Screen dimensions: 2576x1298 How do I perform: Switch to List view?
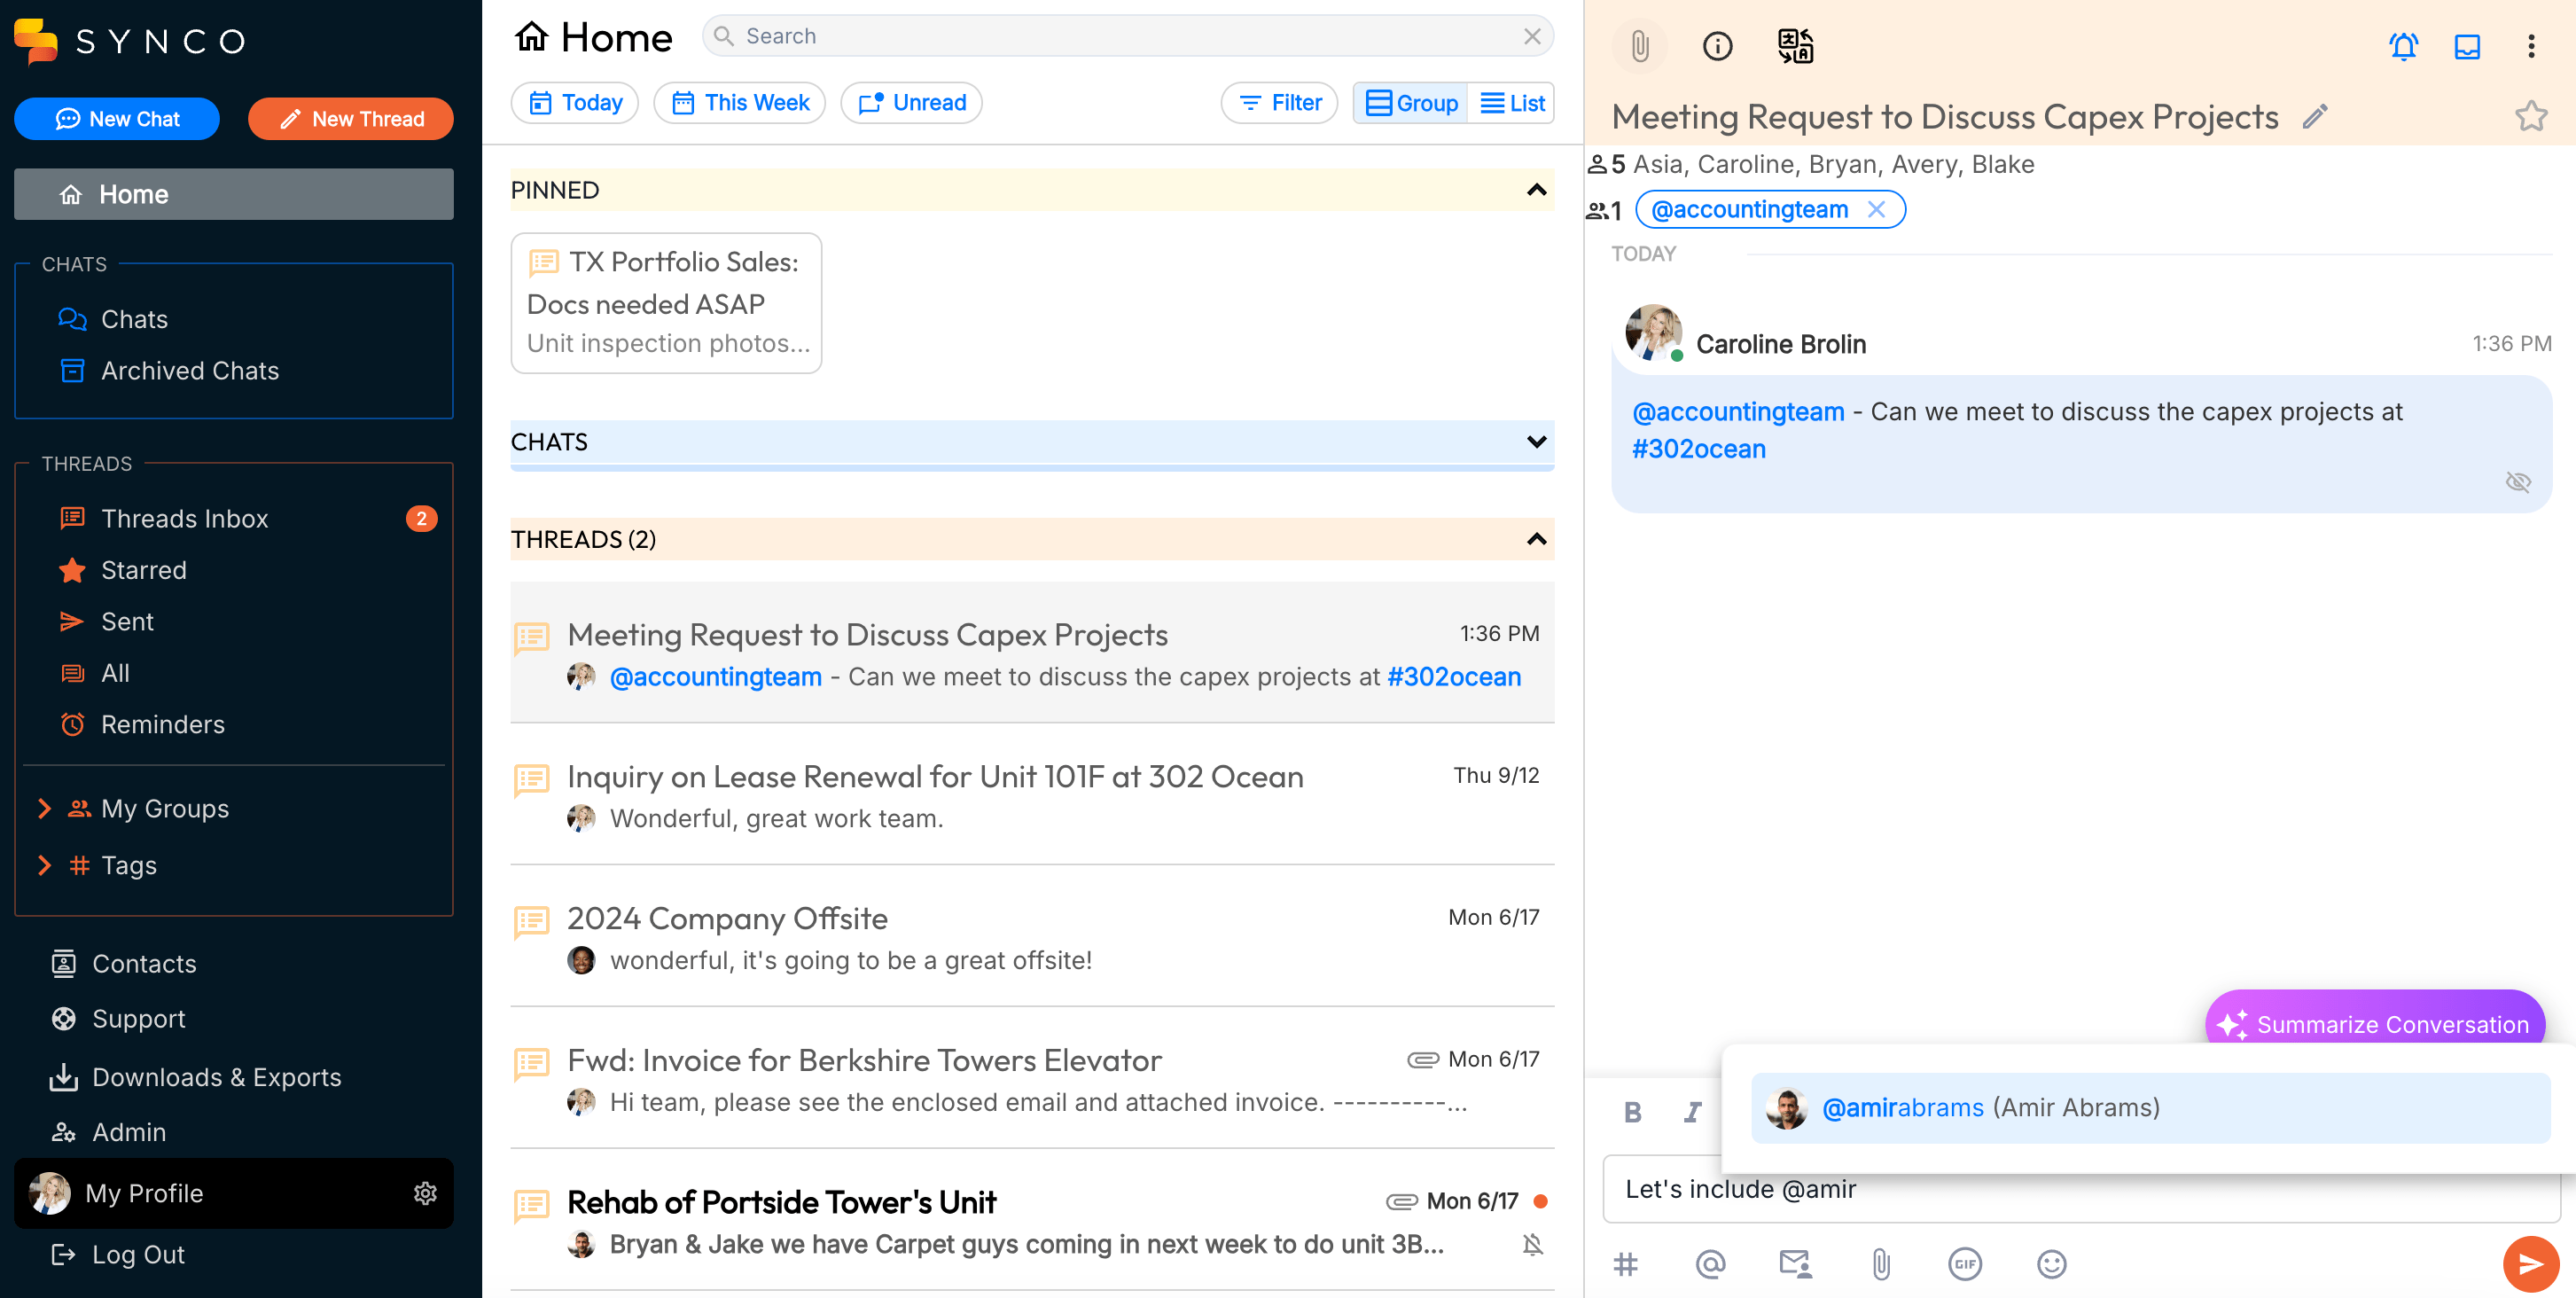coord(1512,103)
